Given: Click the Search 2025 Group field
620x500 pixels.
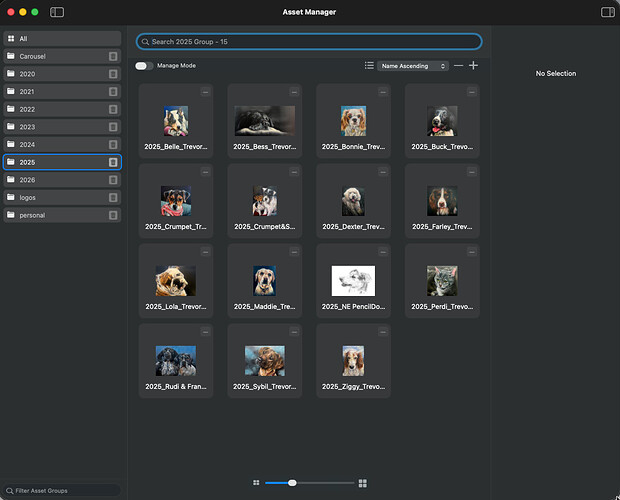Looking at the screenshot, I should [x=309, y=42].
